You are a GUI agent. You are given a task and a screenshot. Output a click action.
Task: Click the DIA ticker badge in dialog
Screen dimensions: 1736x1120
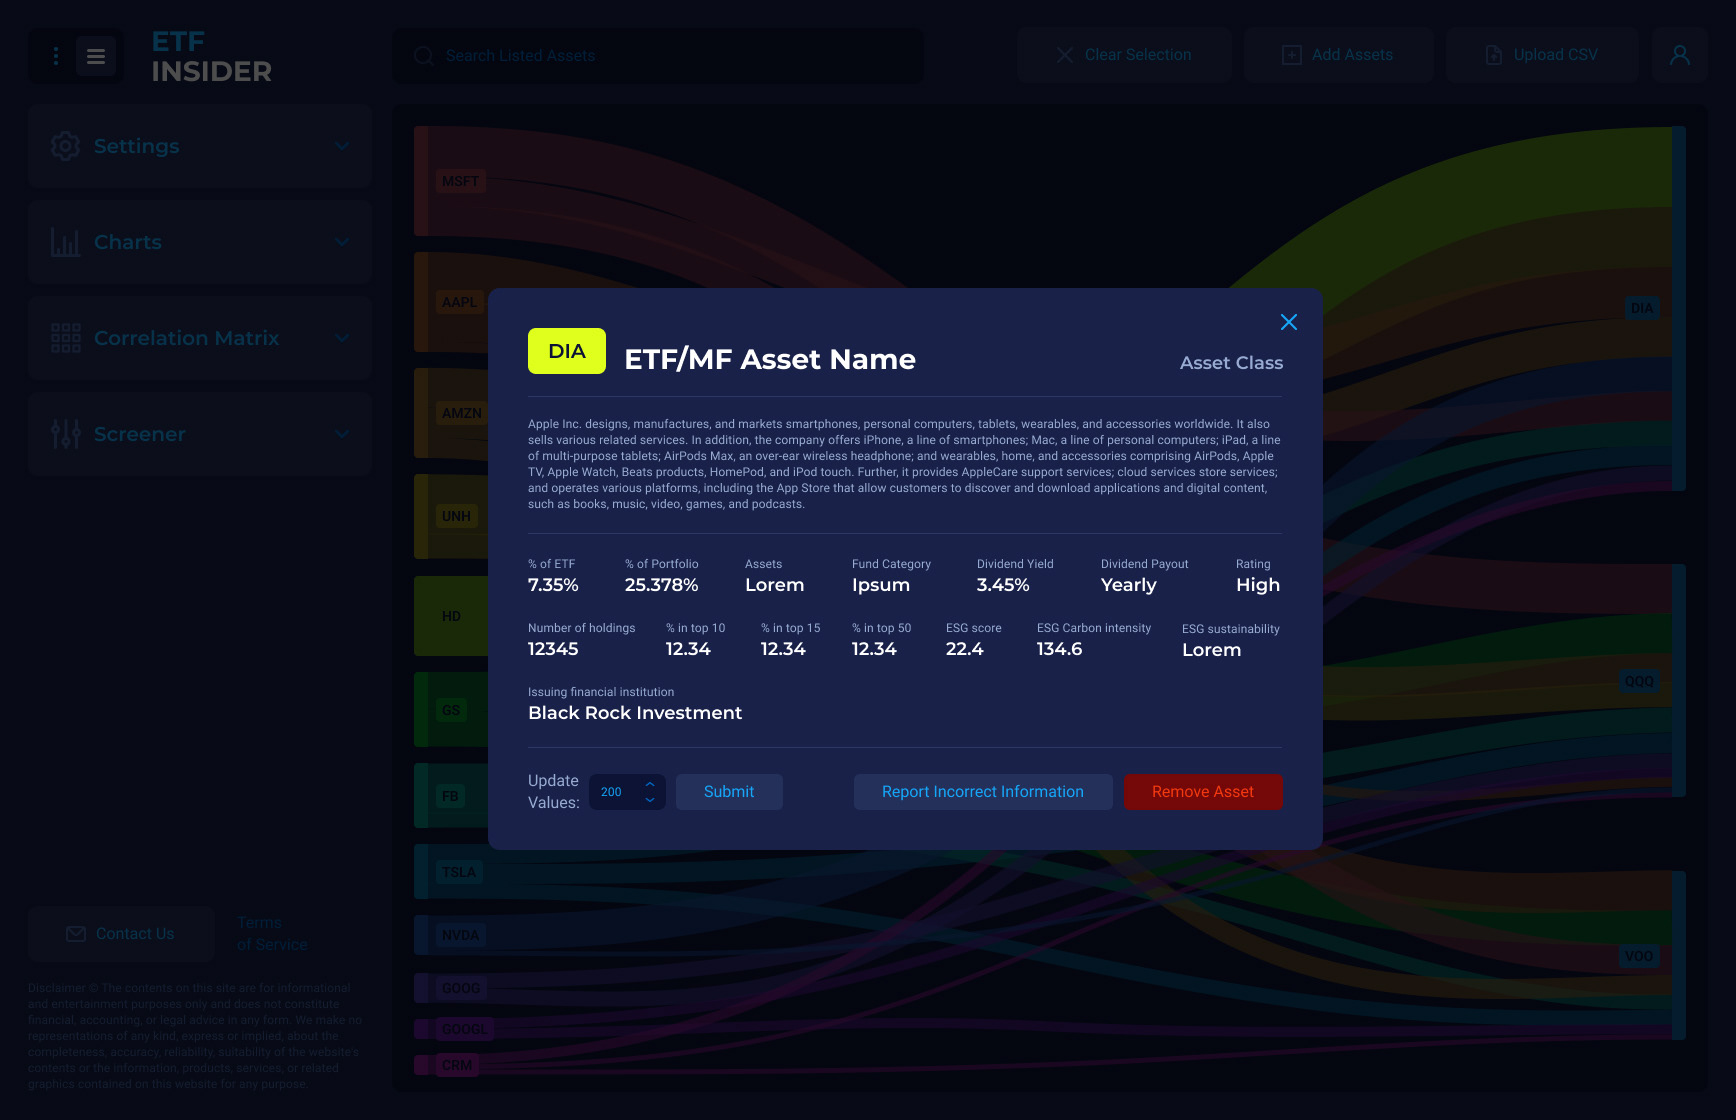[567, 351]
